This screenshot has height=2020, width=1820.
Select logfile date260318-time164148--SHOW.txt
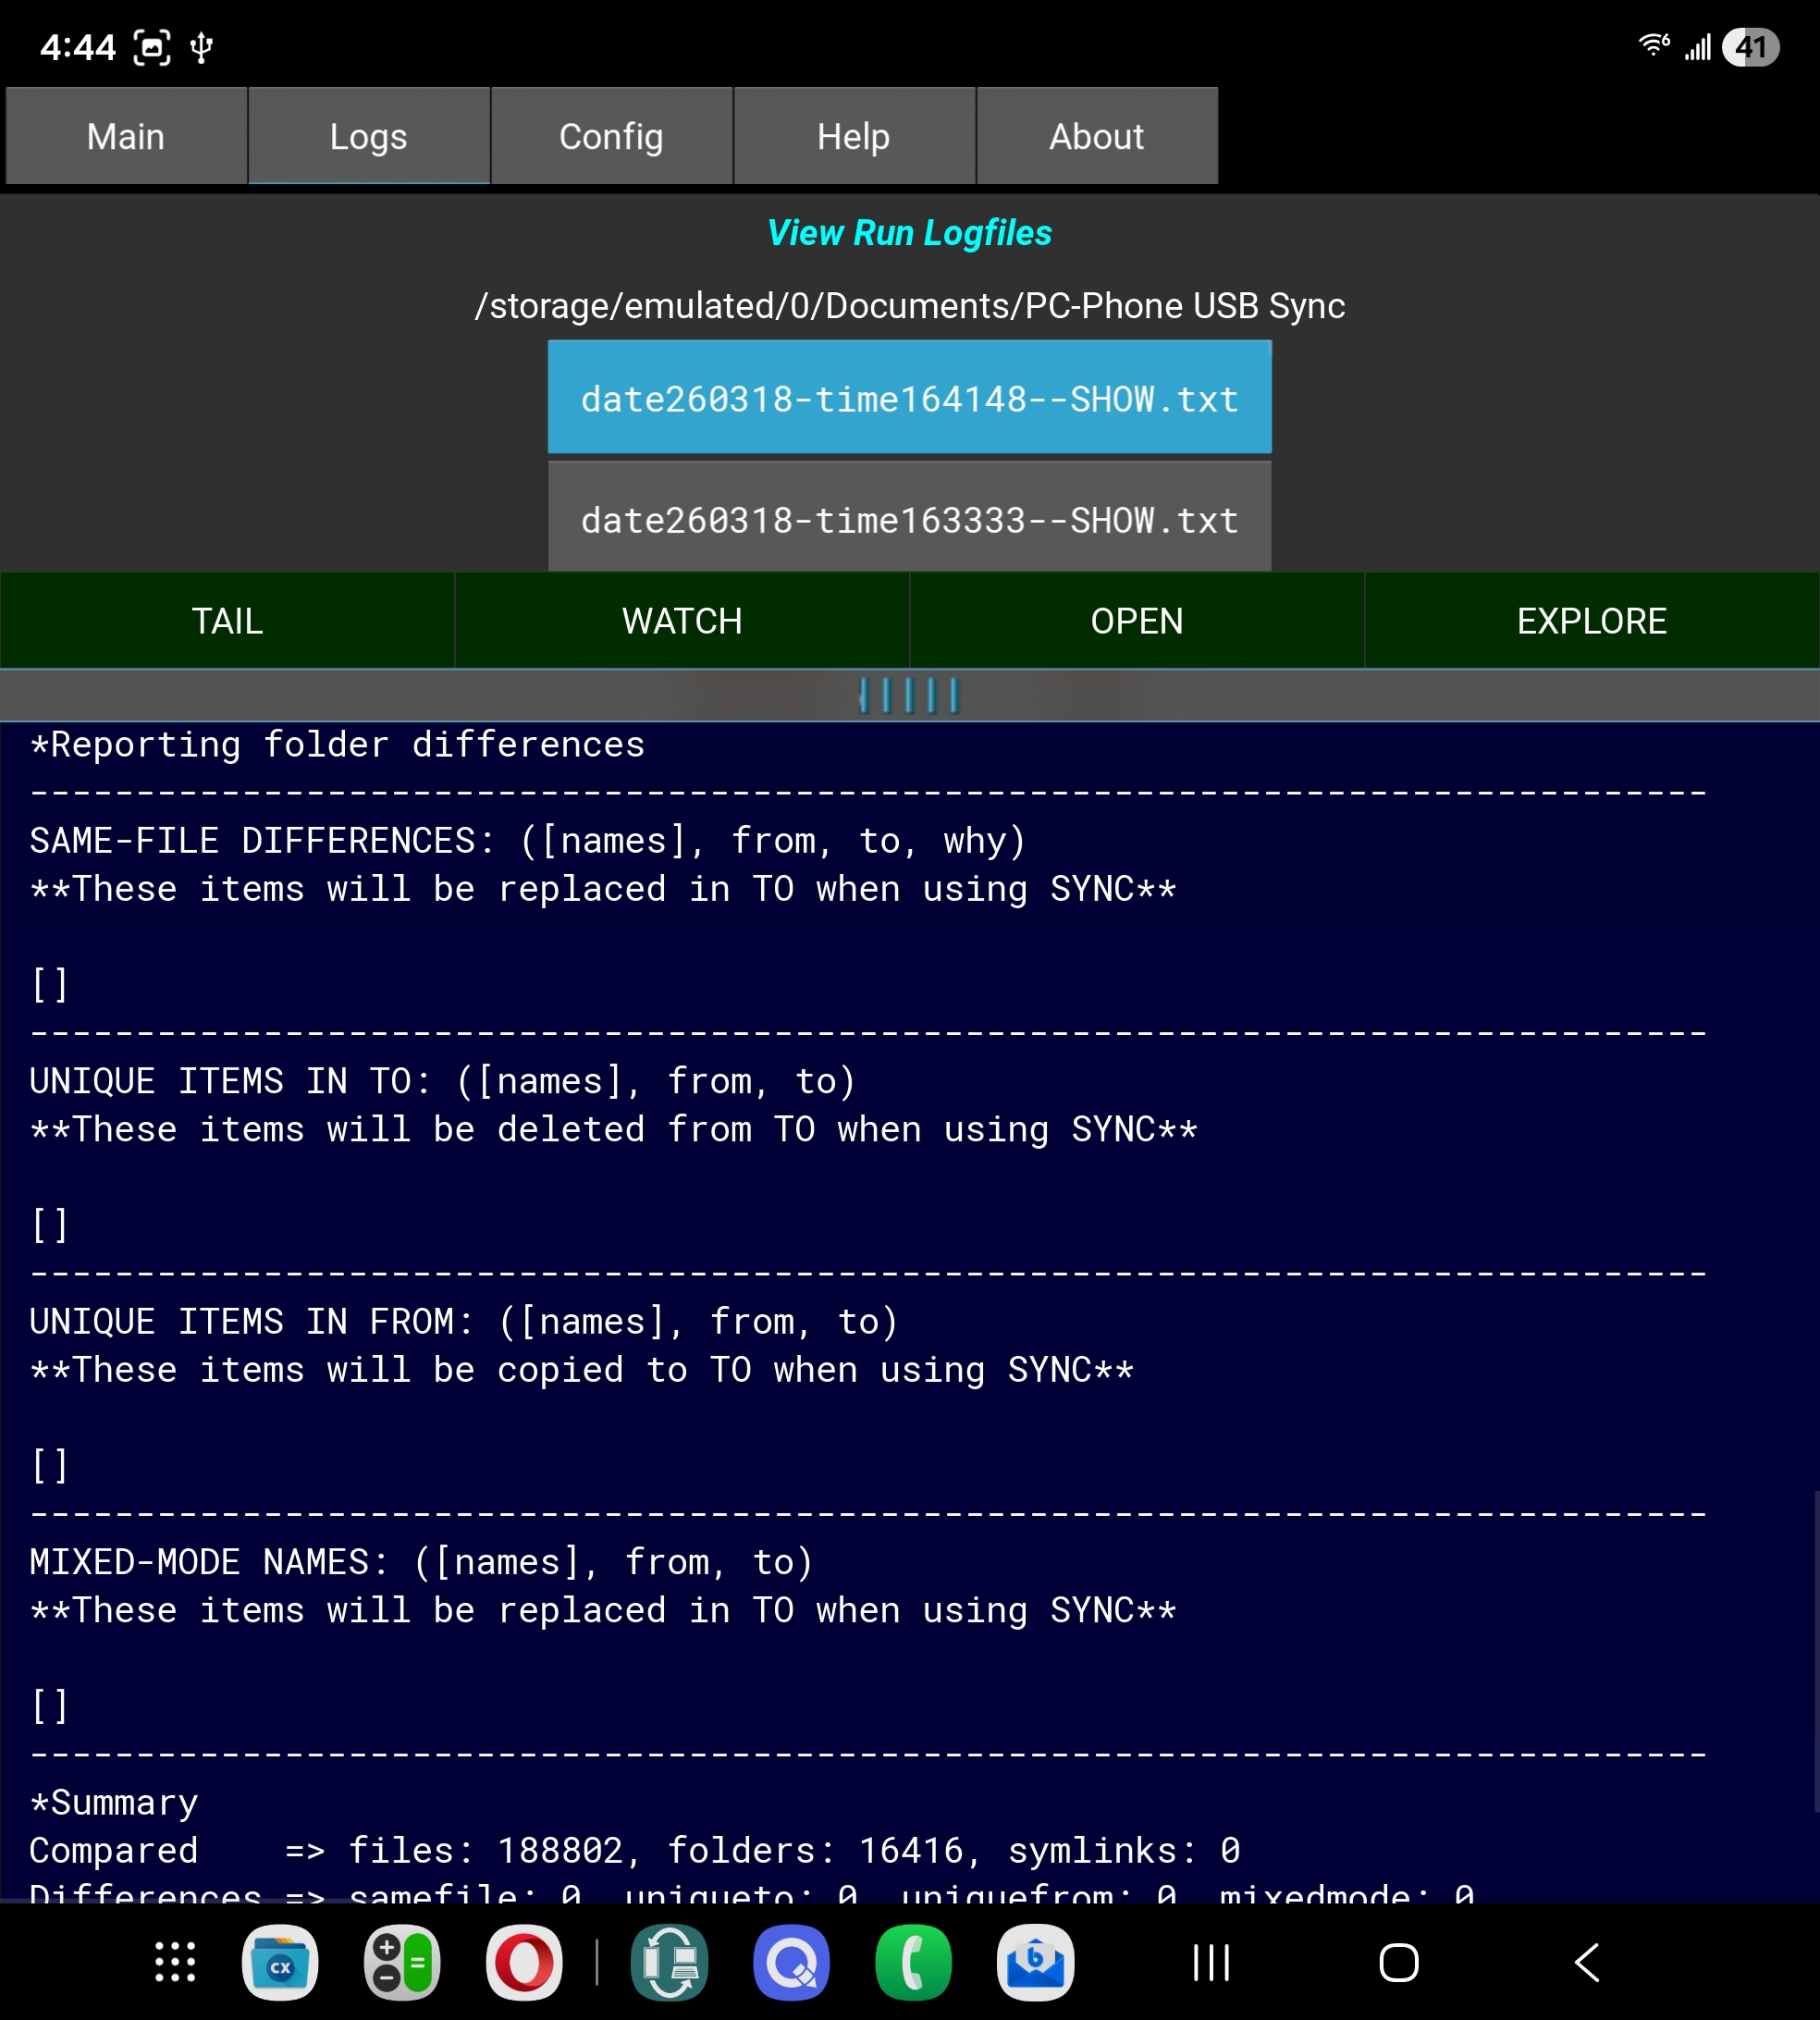point(909,399)
